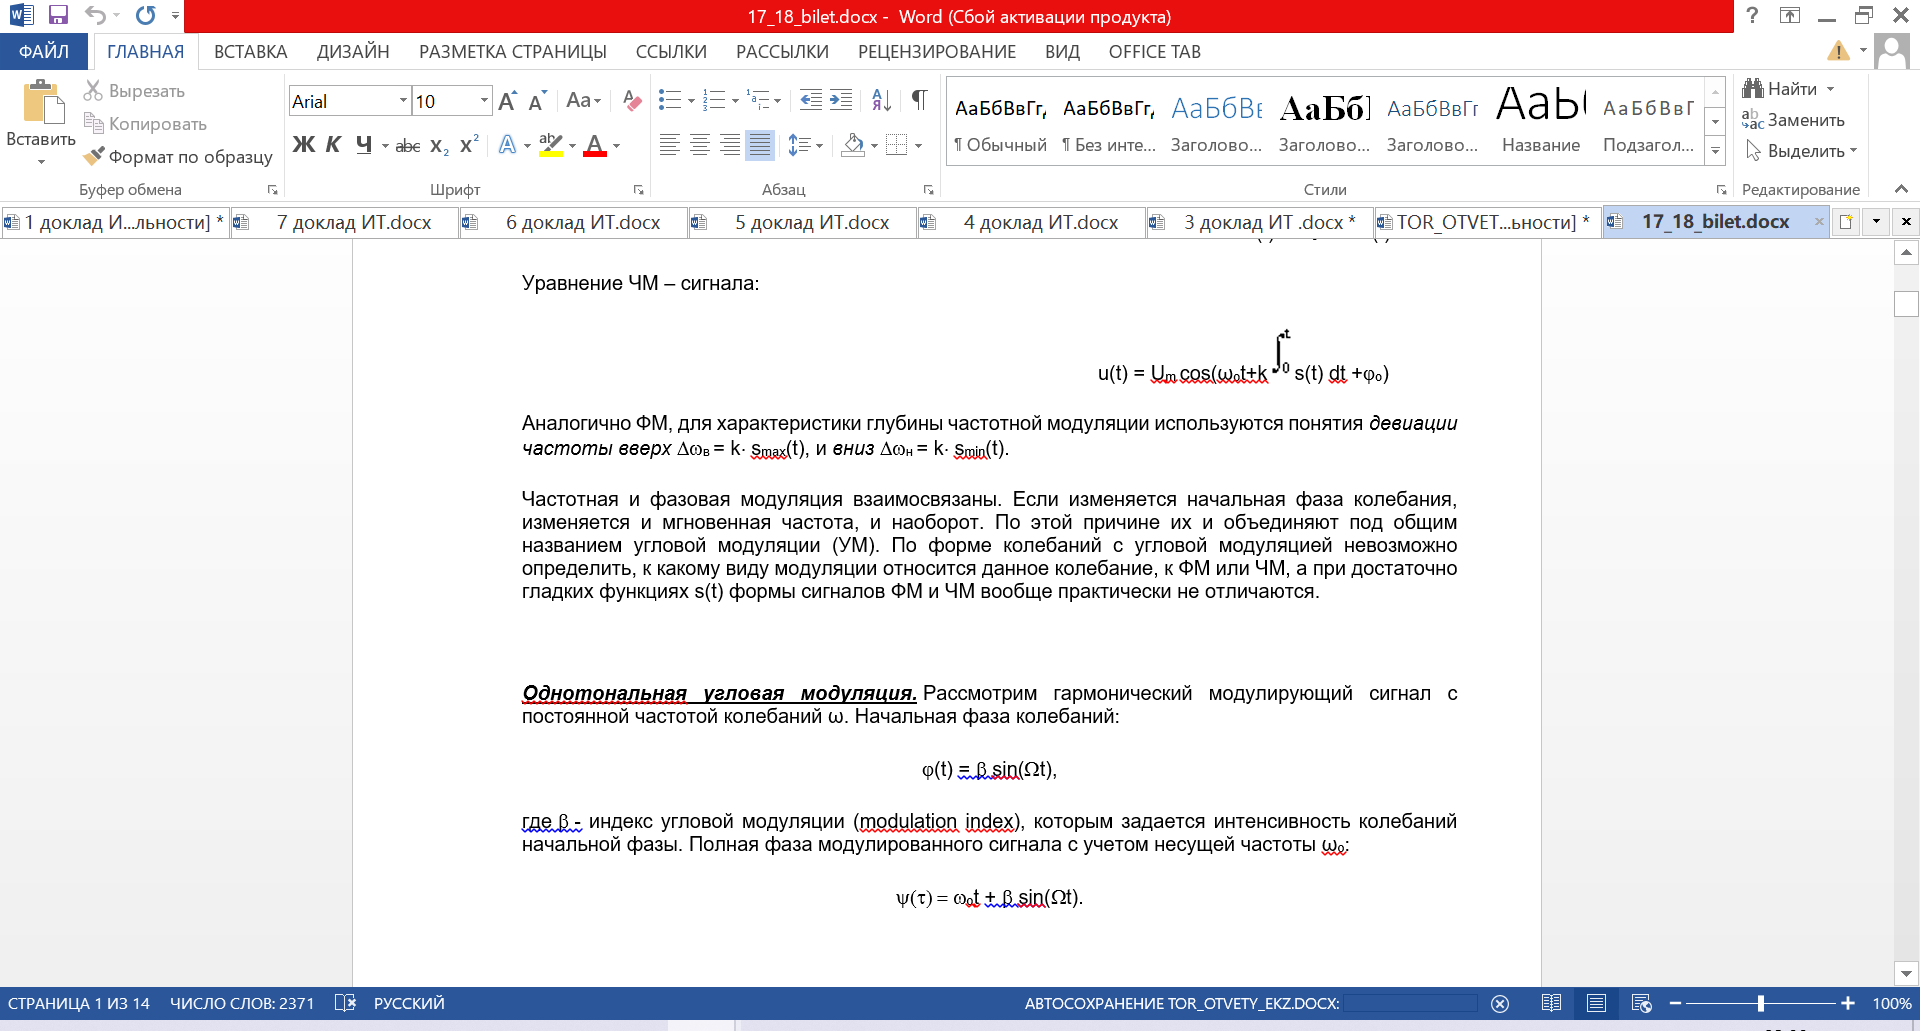Toggle strikethrough formatting
Image resolution: width=1920 pixels, height=1031 pixels.
coord(408,146)
